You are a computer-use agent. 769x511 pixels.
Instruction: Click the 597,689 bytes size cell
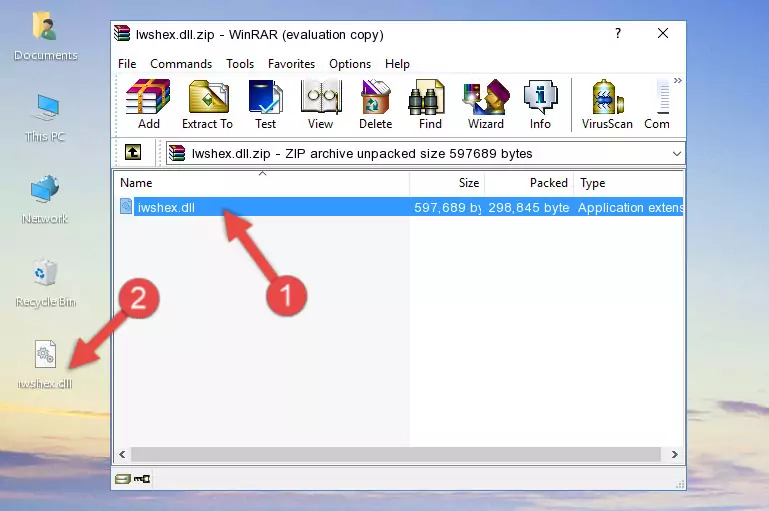(x=447, y=207)
